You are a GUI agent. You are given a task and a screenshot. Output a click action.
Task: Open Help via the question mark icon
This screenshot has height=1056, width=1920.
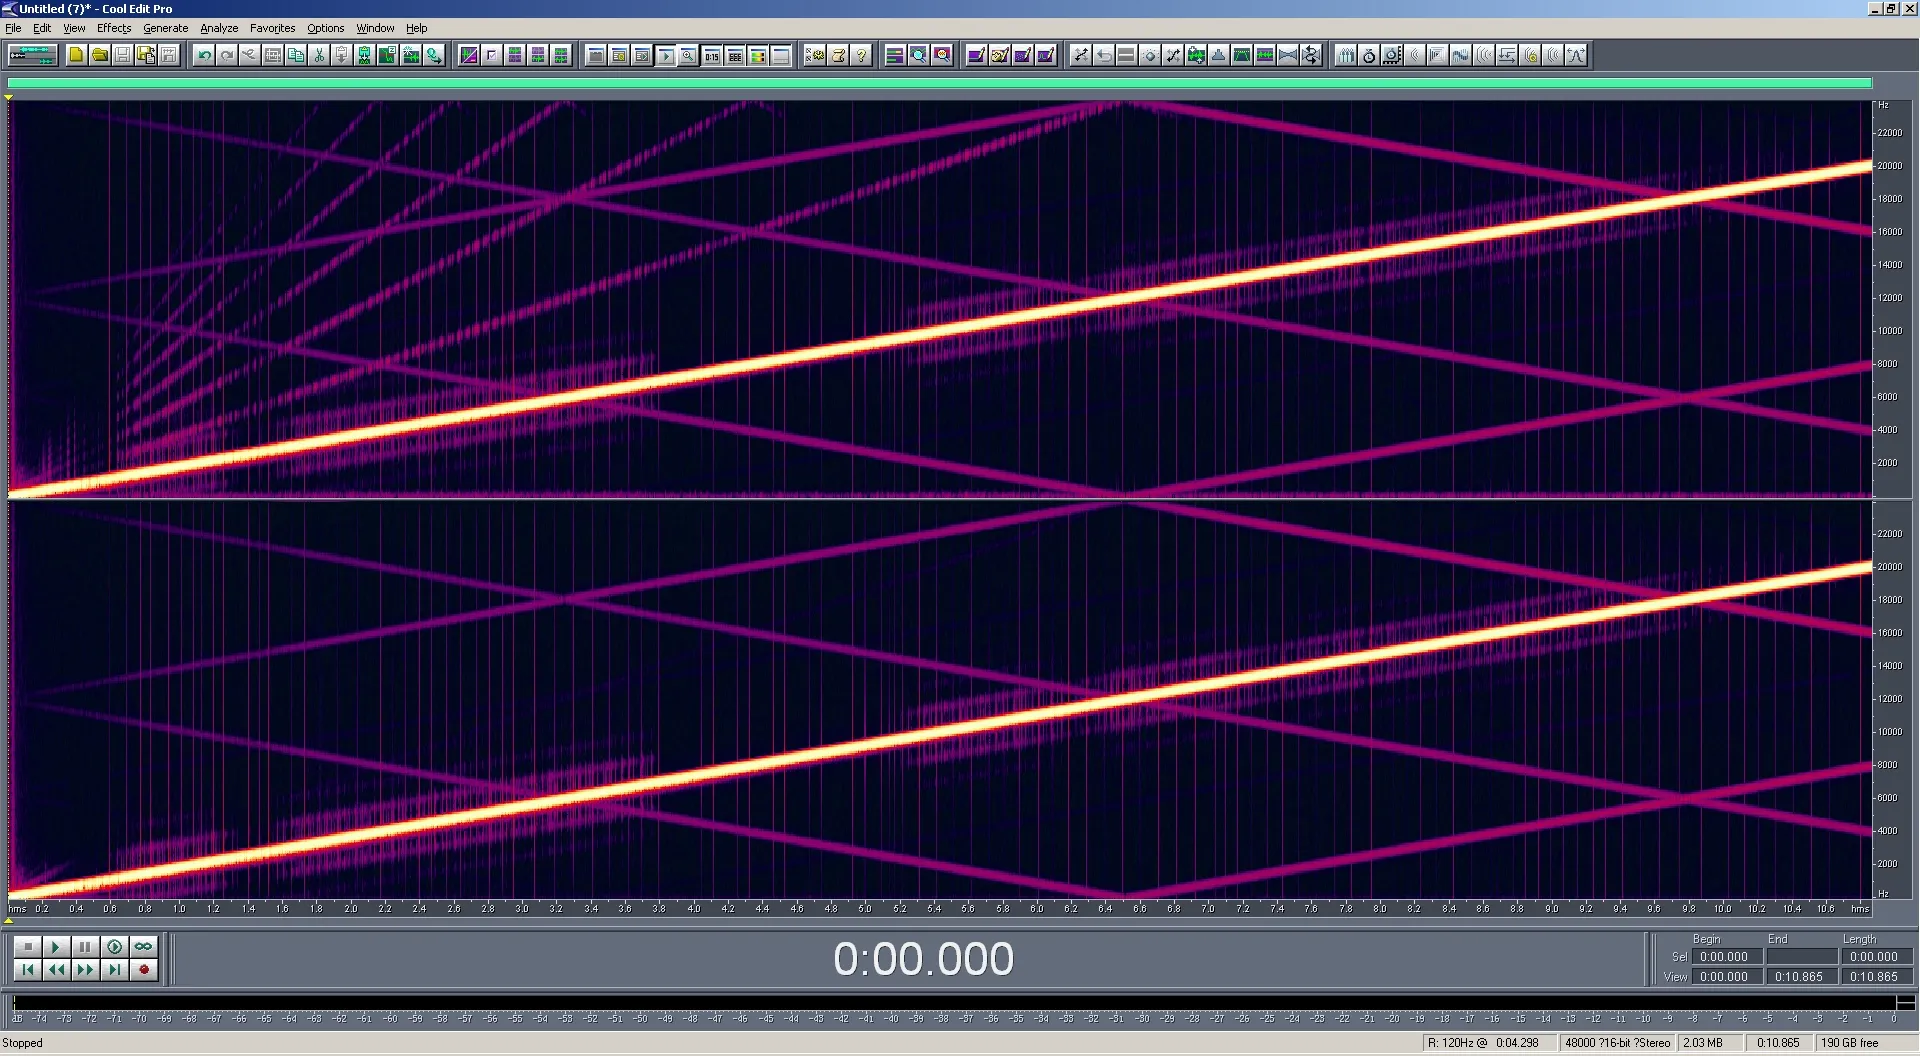pyautogui.click(x=861, y=55)
